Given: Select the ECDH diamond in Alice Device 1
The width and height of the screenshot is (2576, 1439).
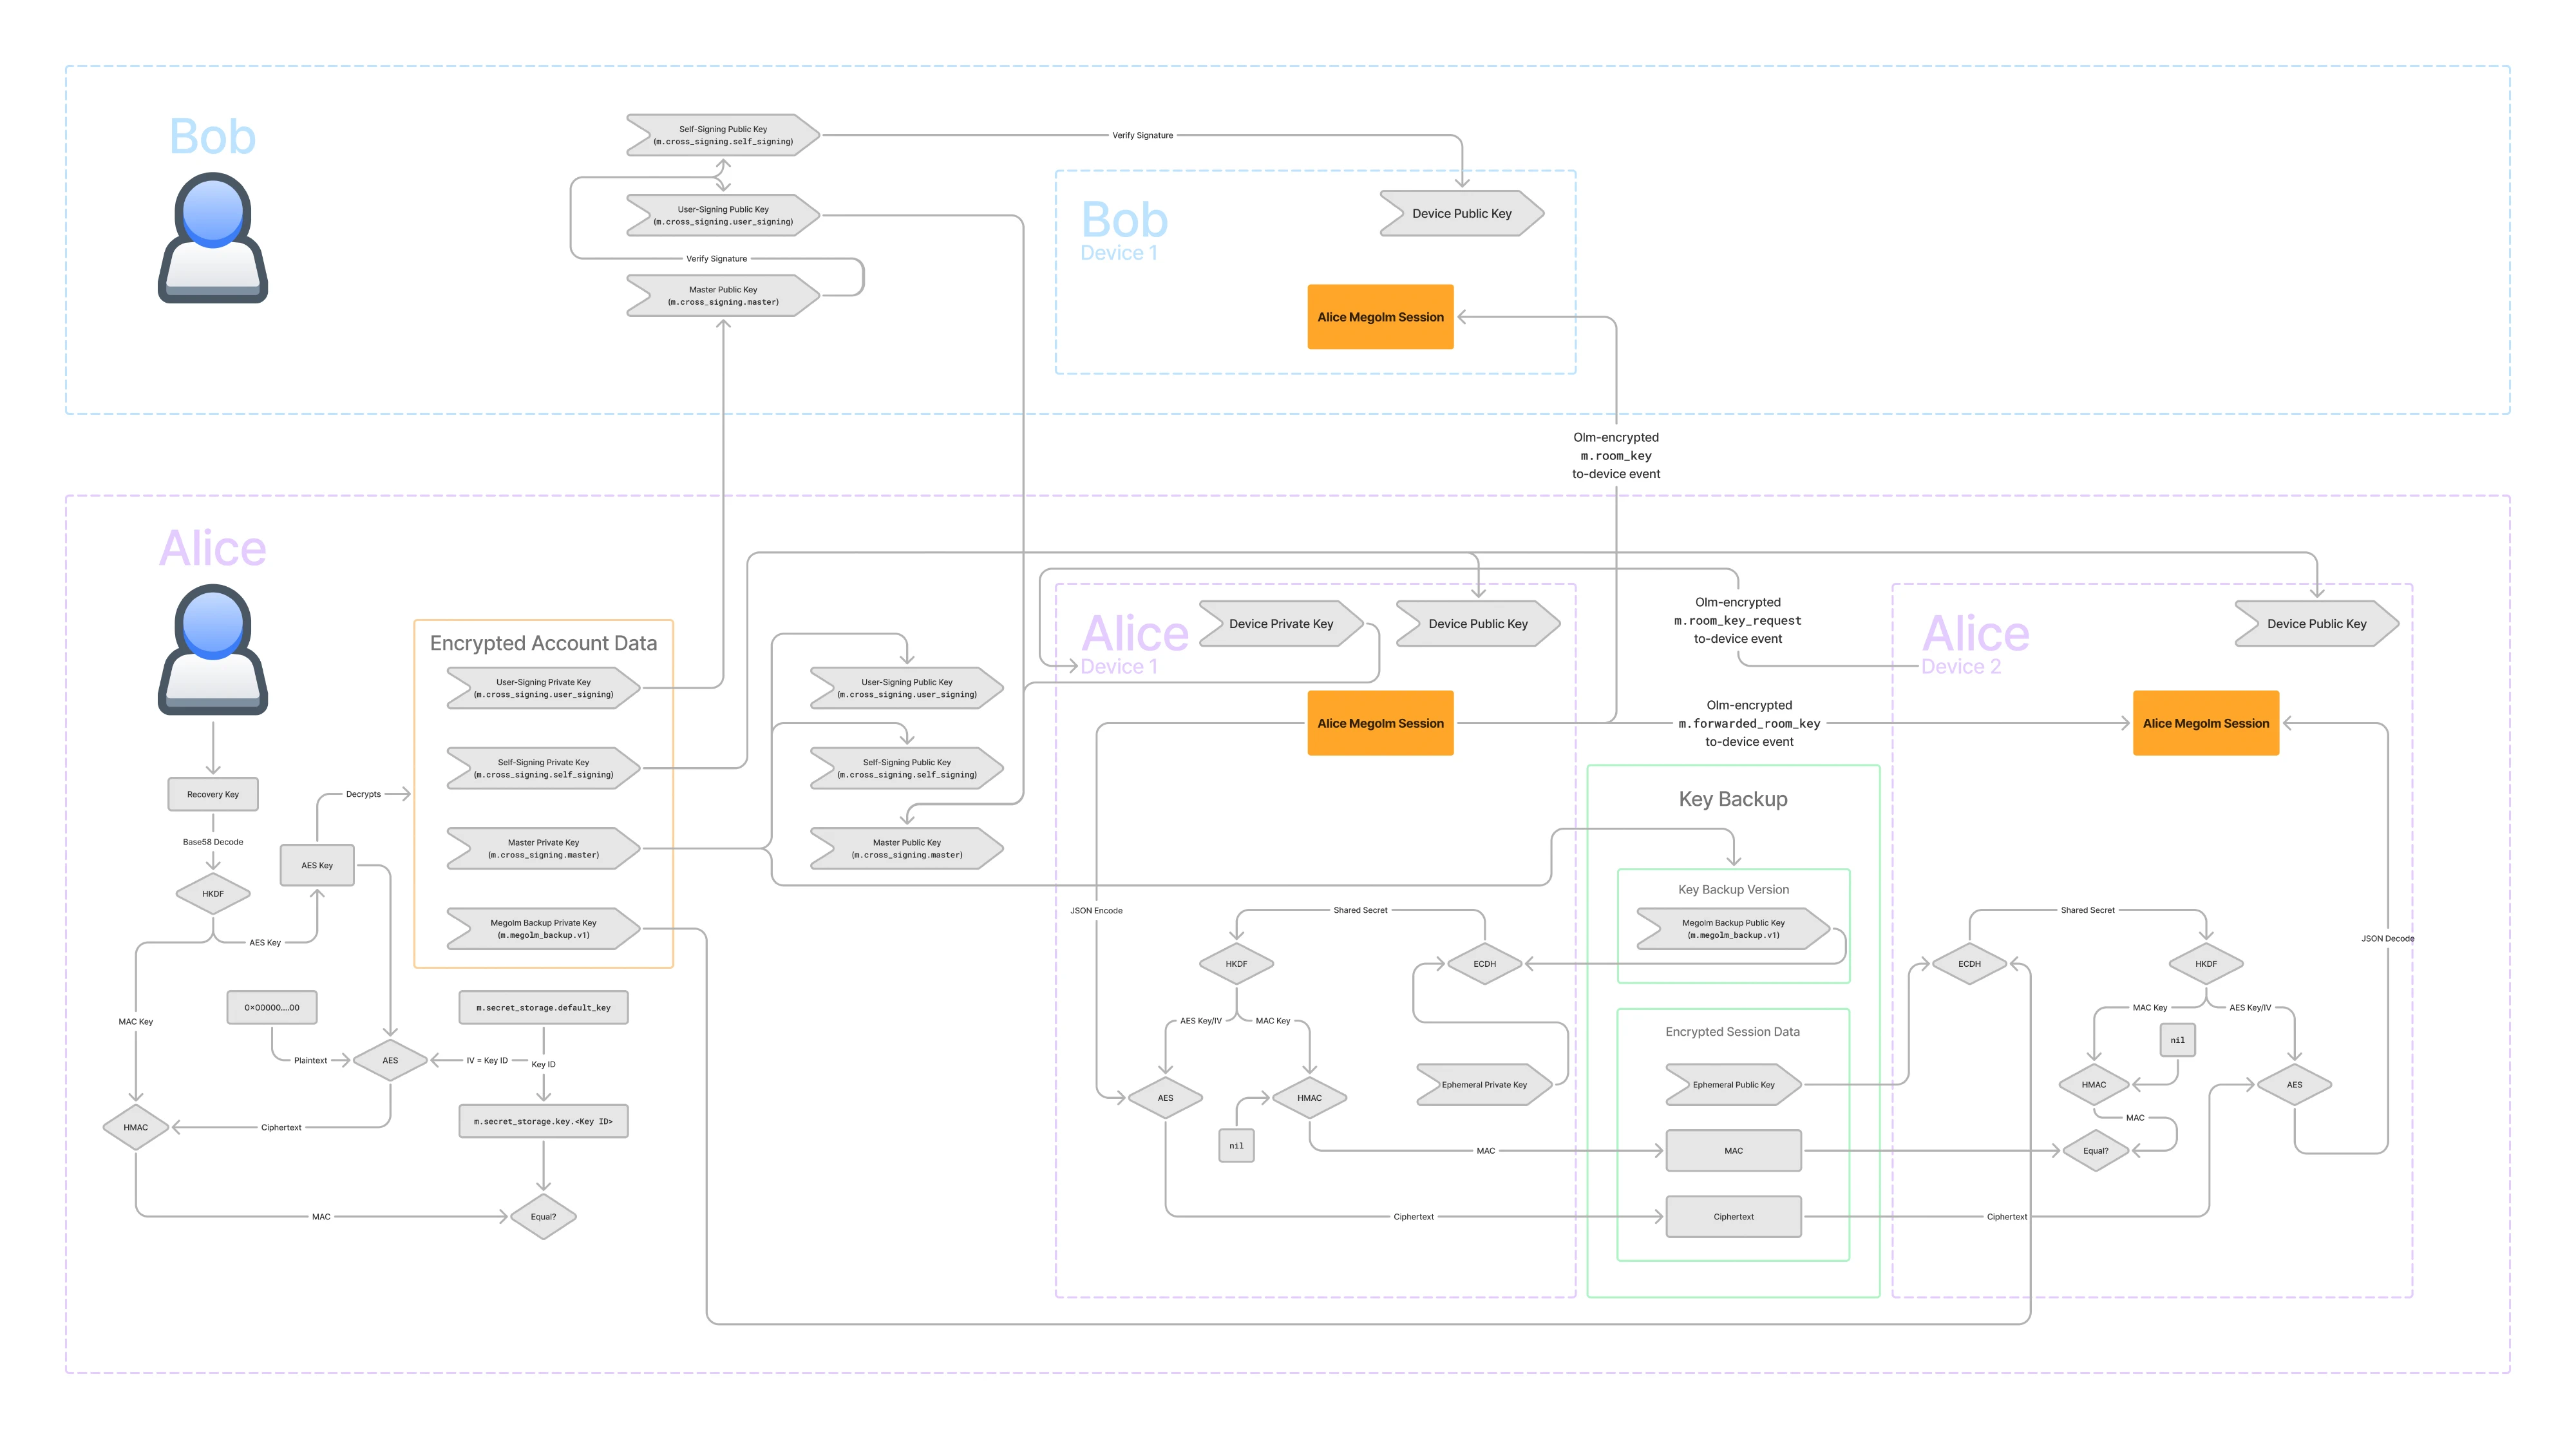Looking at the screenshot, I should click(x=1484, y=964).
